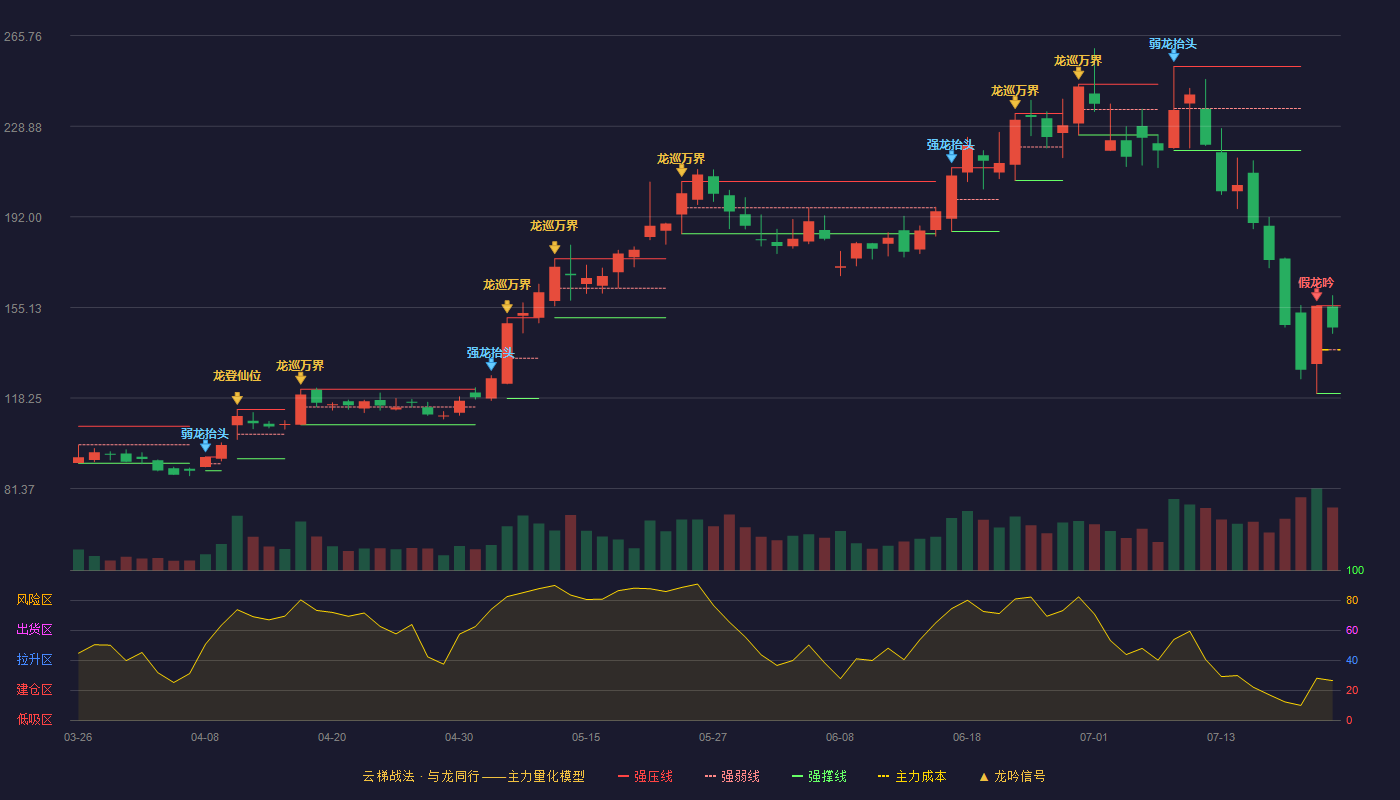
Task: Click the 07-01 date label
Action: 1094,737
